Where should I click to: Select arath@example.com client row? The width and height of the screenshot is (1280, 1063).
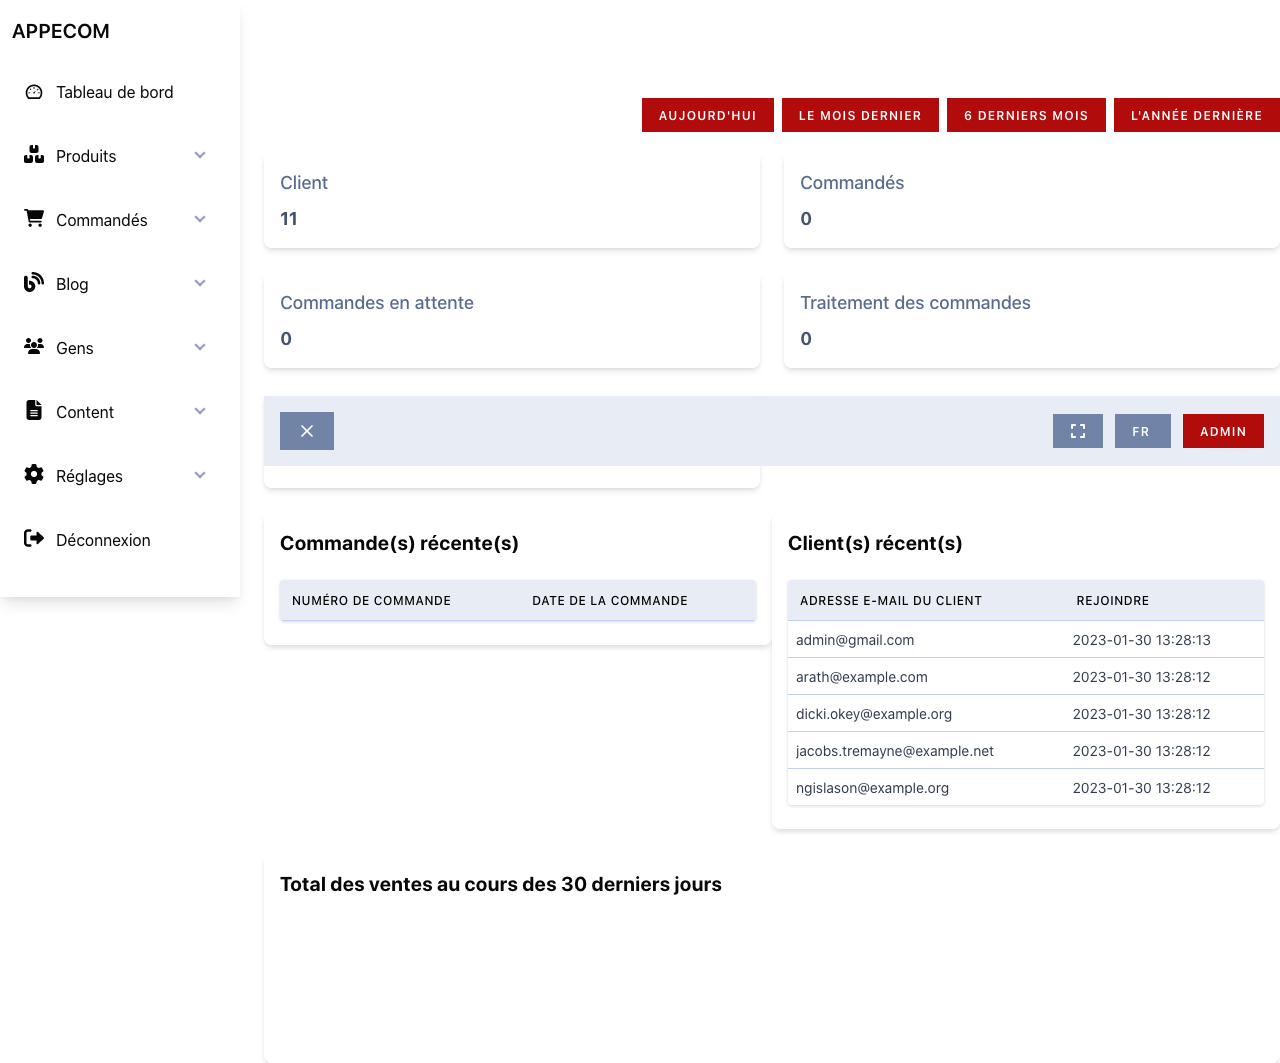1026,677
